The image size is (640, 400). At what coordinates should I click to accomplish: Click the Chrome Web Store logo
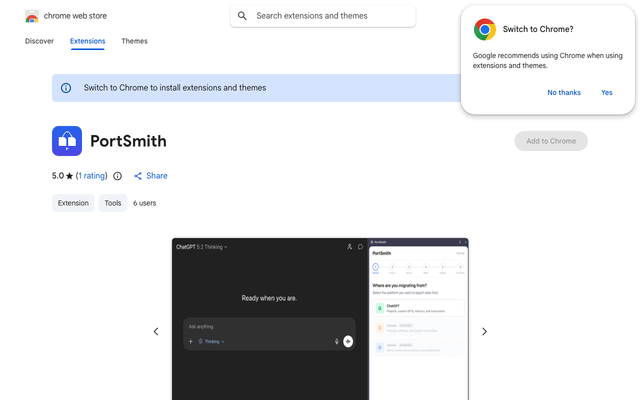[x=32, y=16]
